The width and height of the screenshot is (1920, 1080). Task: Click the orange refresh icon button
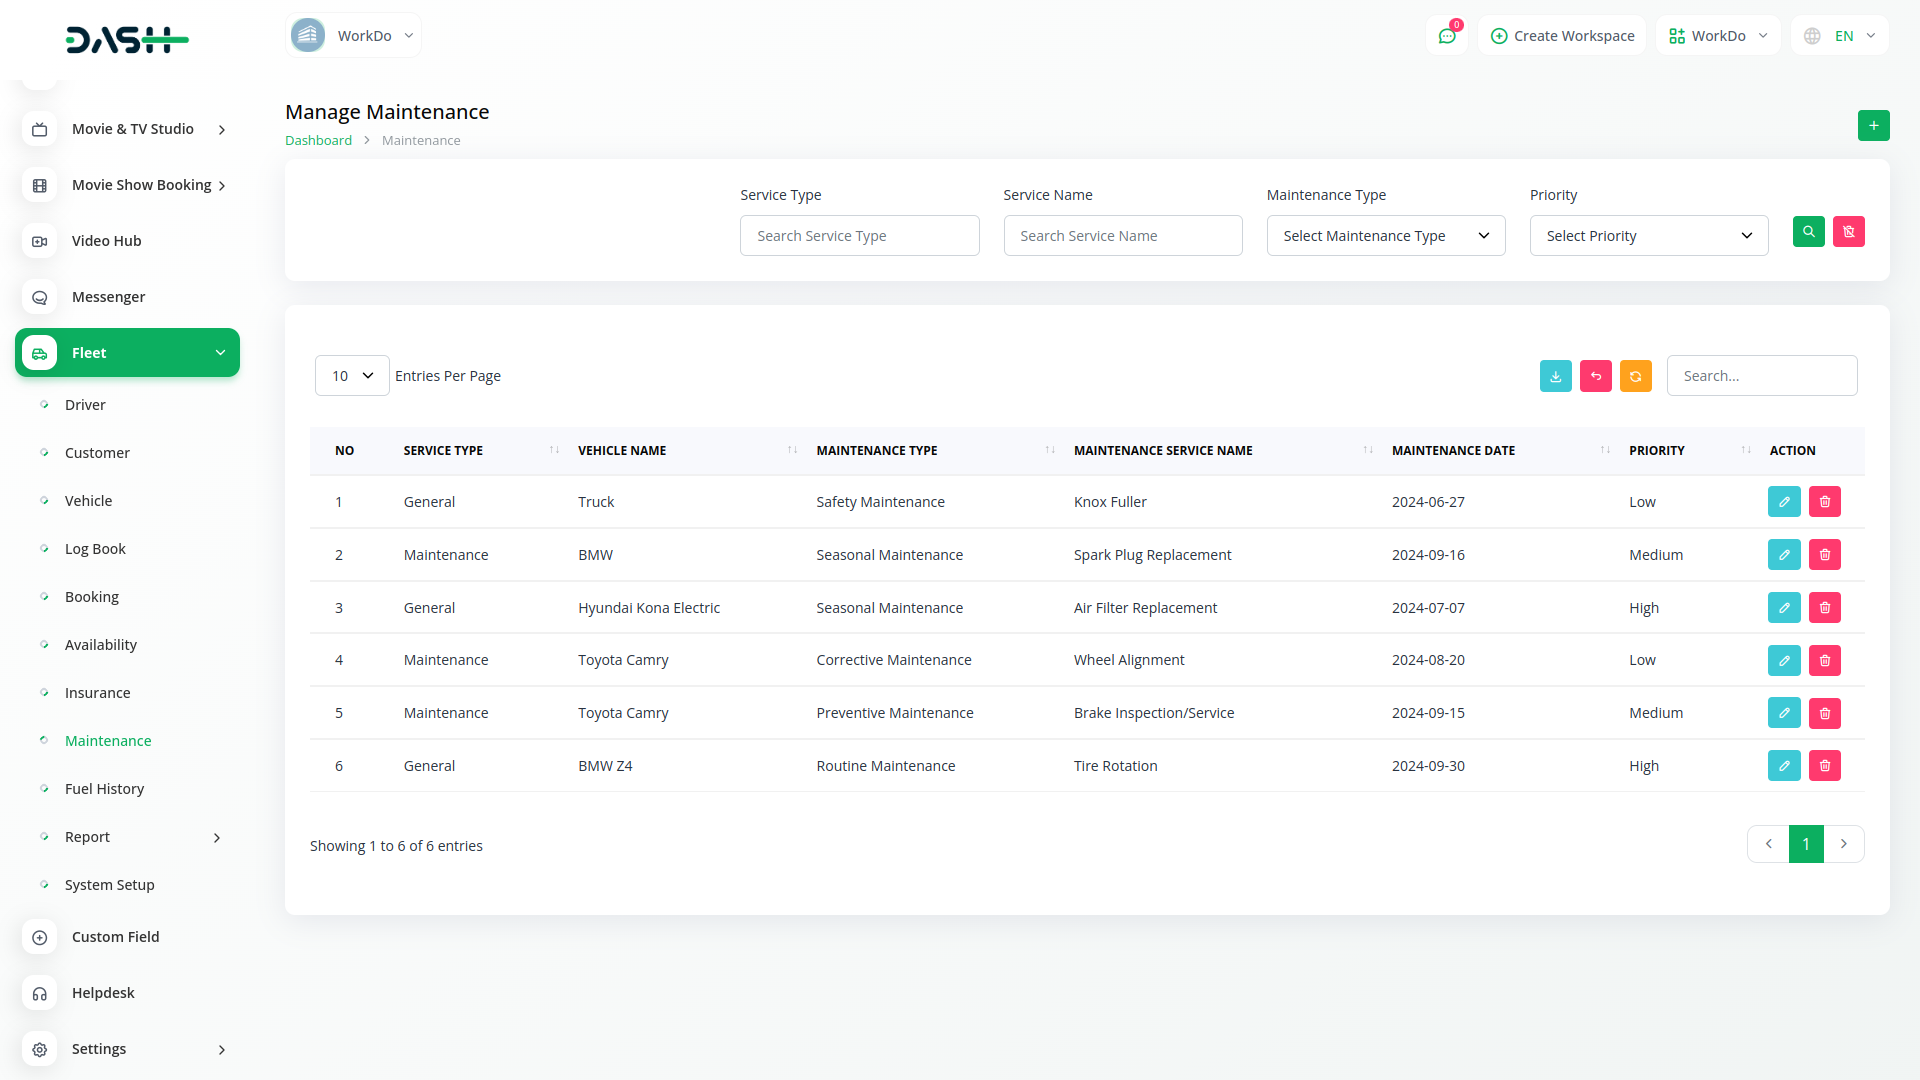[1635, 376]
